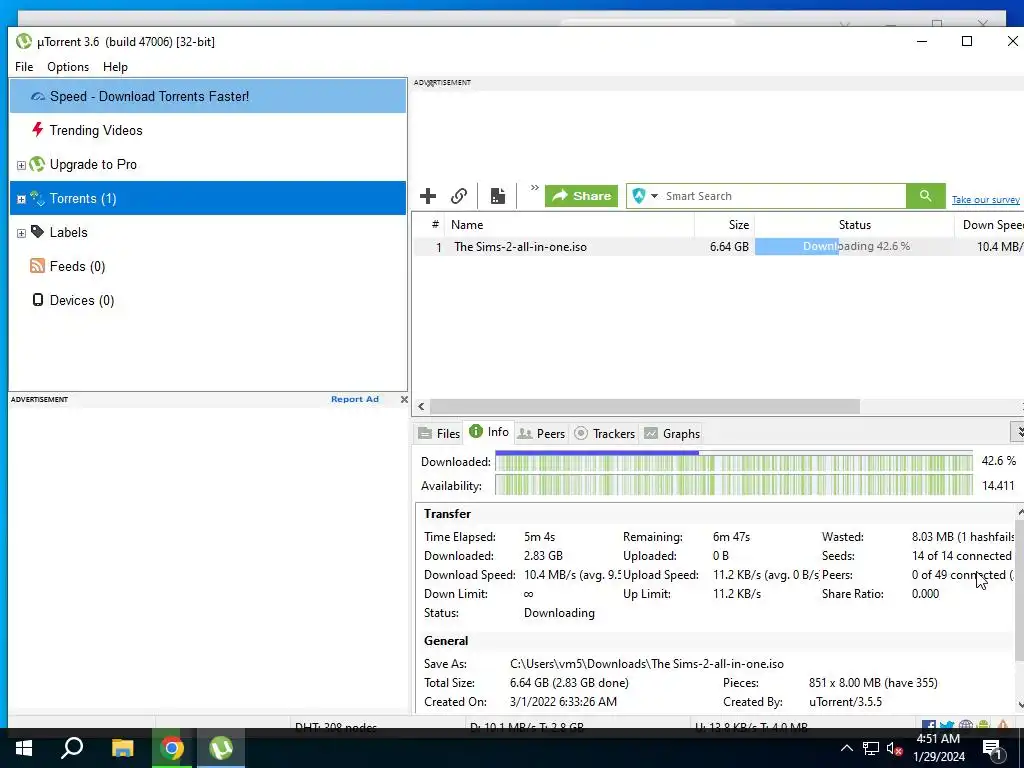The height and width of the screenshot is (768, 1024).
Task: Add a torrent with the plus icon
Action: tap(428, 196)
